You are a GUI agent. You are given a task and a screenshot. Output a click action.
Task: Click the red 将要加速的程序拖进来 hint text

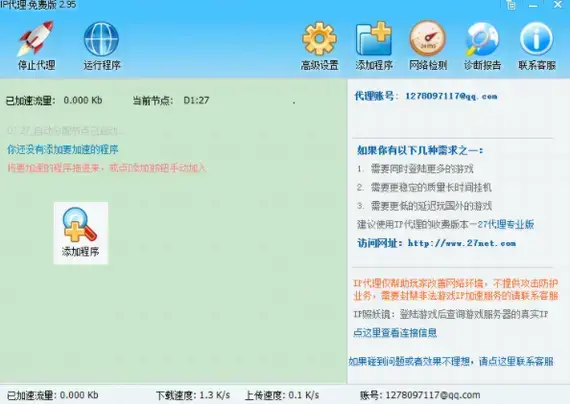[x=107, y=168]
